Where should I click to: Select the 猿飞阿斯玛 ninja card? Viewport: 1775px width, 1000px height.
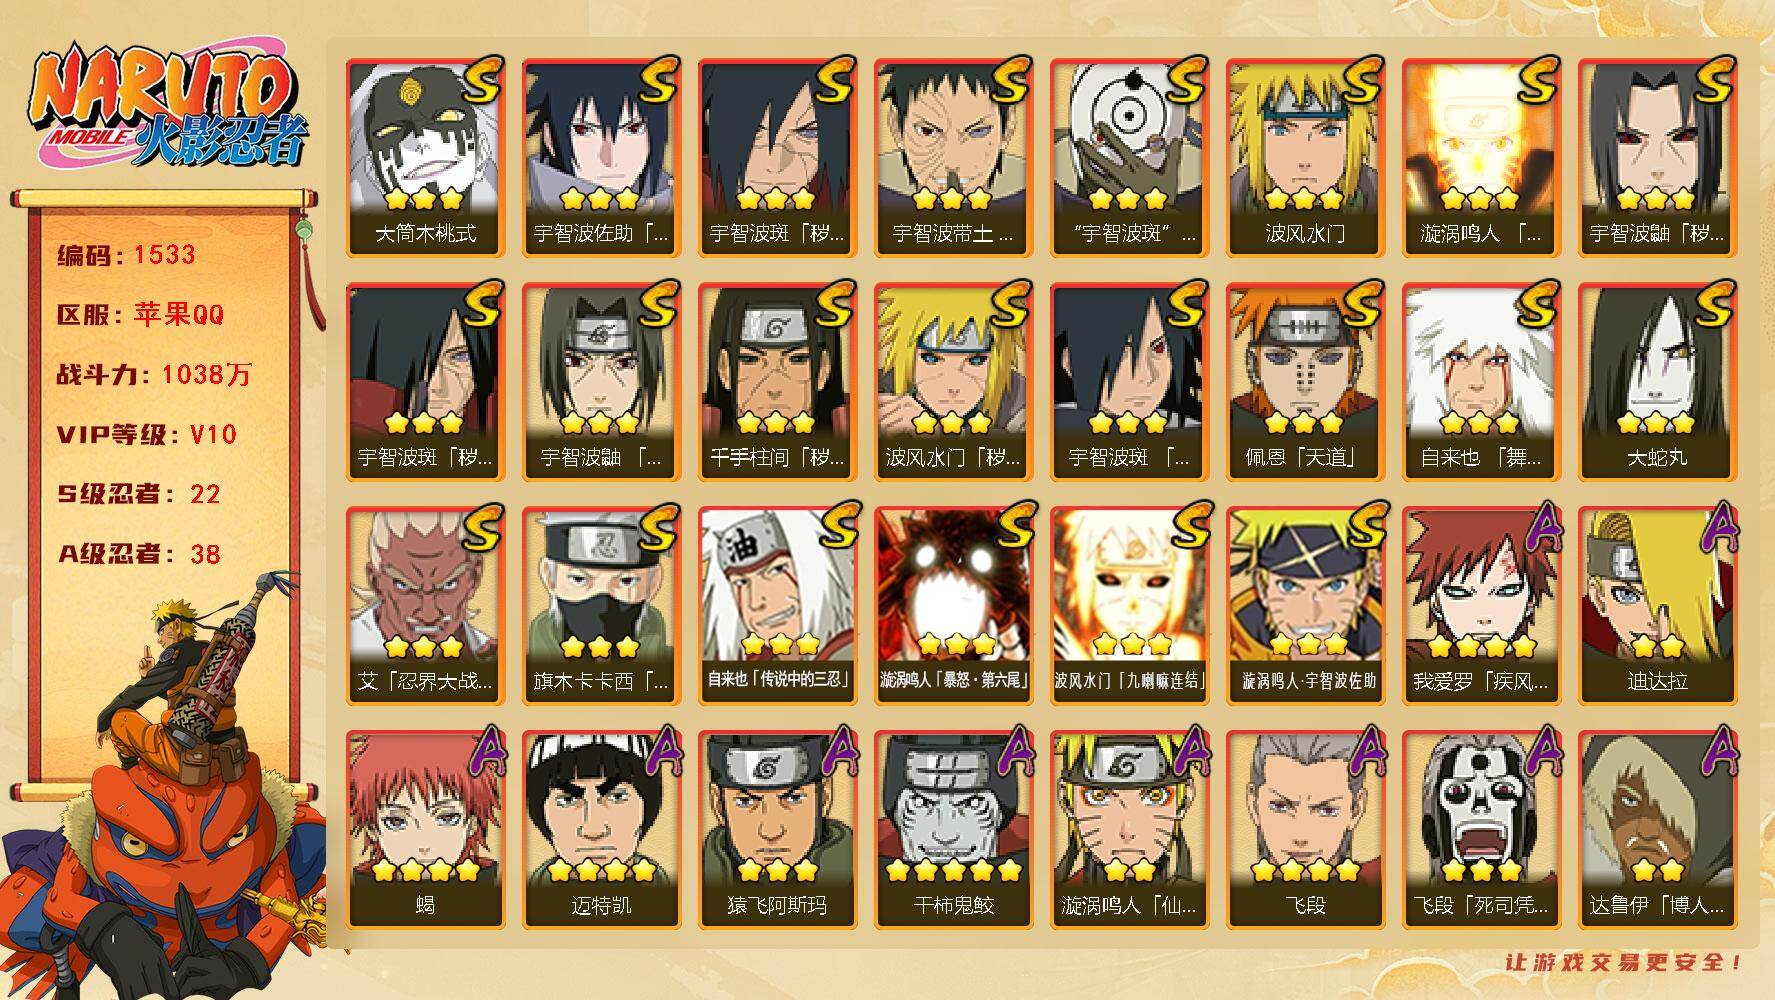tap(777, 830)
